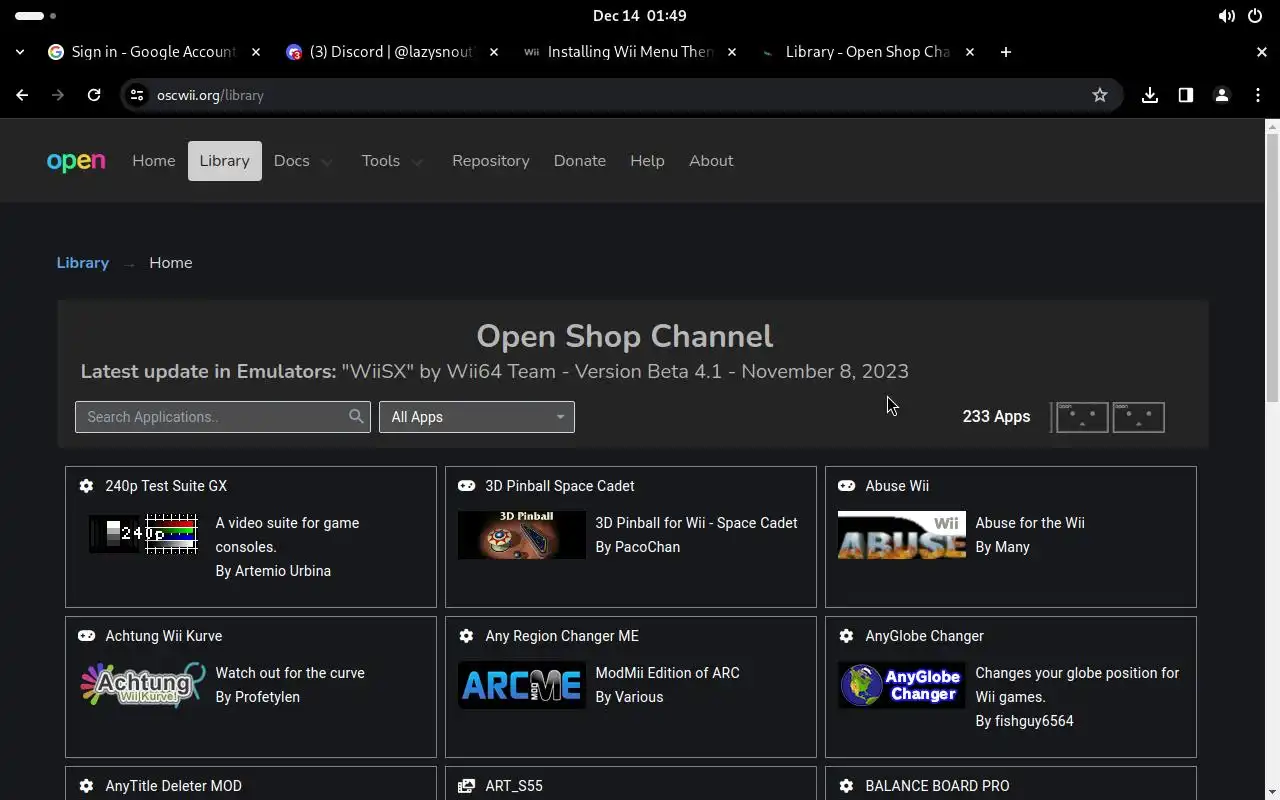Image resolution: width=1280 pixels, height=800 pixels.
Task: Click 'By fishguy6564' author text
Action: [x=1024, y=721]
